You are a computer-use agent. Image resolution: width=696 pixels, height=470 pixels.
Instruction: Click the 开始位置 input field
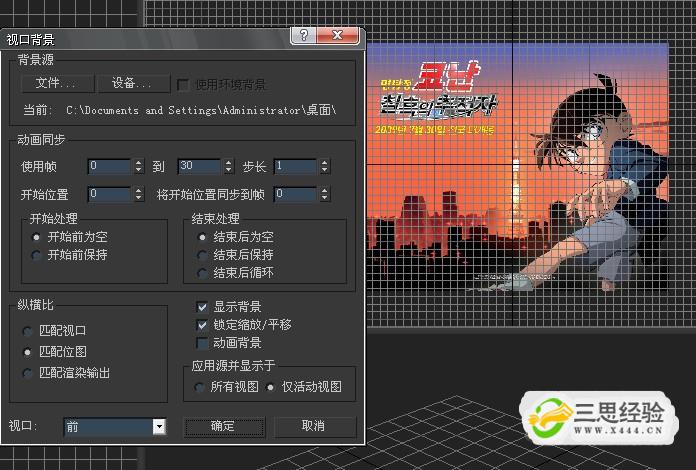109,194
